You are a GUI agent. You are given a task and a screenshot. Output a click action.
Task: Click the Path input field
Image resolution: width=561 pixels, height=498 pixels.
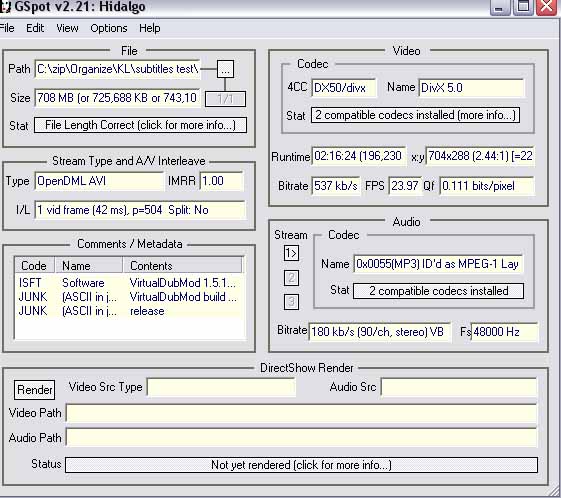[x=117, y=69]
